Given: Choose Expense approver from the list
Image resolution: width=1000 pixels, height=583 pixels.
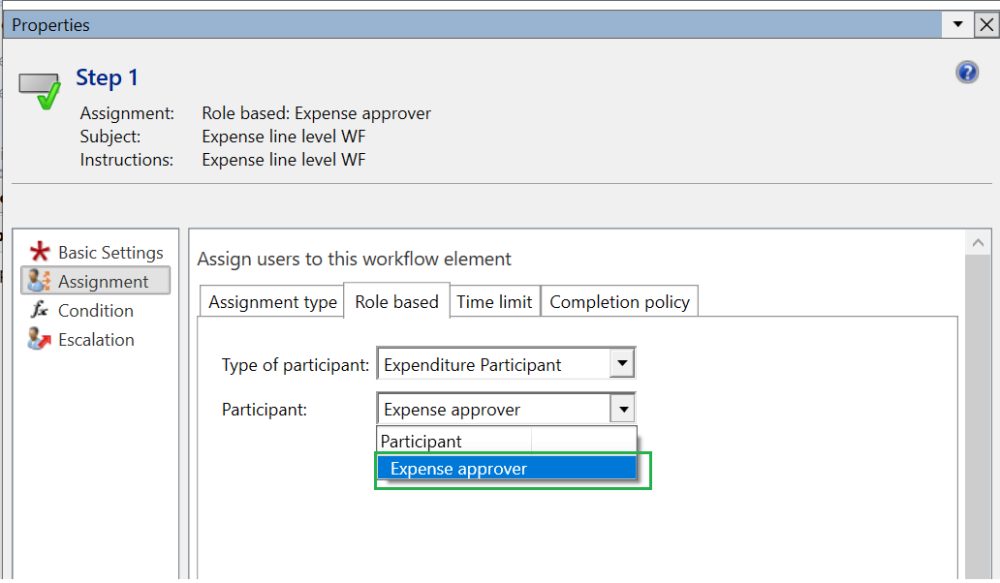Looking at the screenshot, I should 459,469.
